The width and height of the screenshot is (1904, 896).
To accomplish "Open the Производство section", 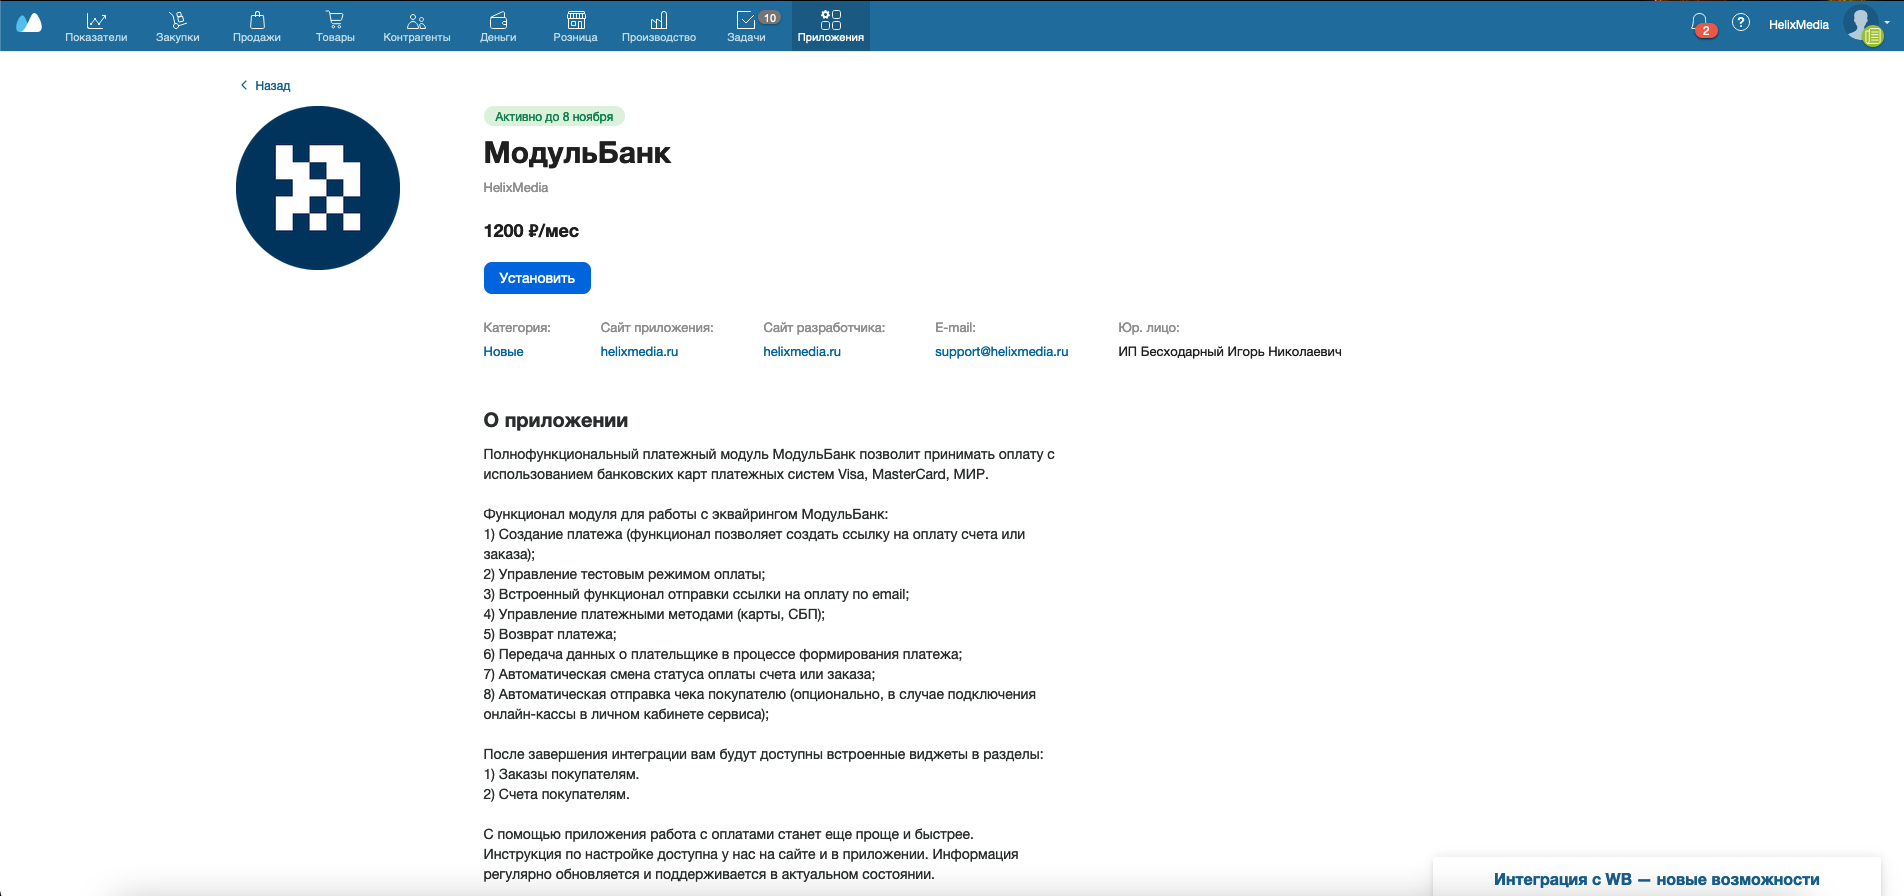I will pyautogui.click(x=659, y=27).
